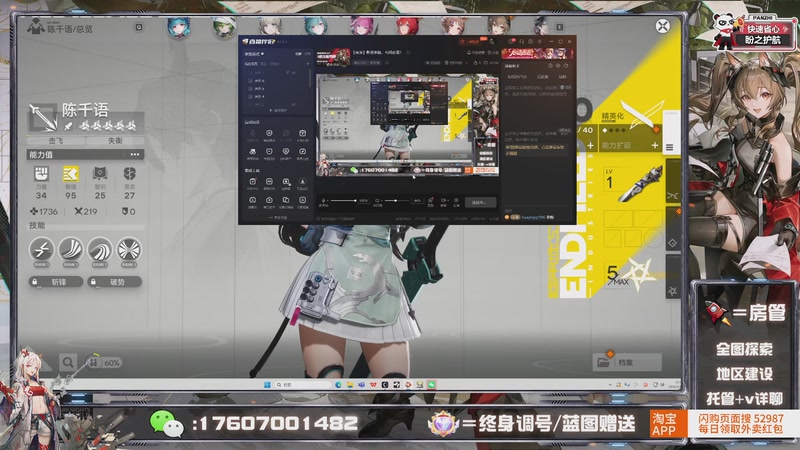This screenshot has width=800, height=450.
Task: Select the red-haired character portrait
Action: (408, 26)
